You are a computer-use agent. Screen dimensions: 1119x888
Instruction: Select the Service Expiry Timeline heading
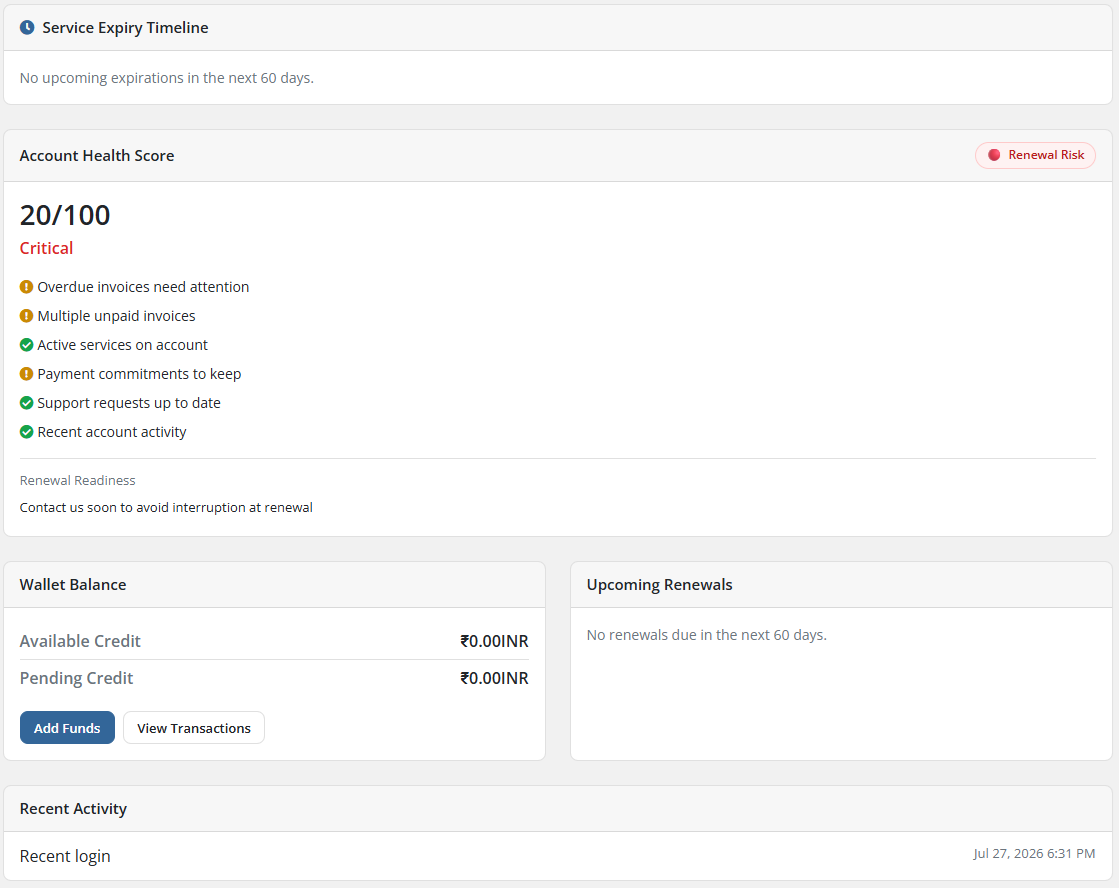[126, 28]
